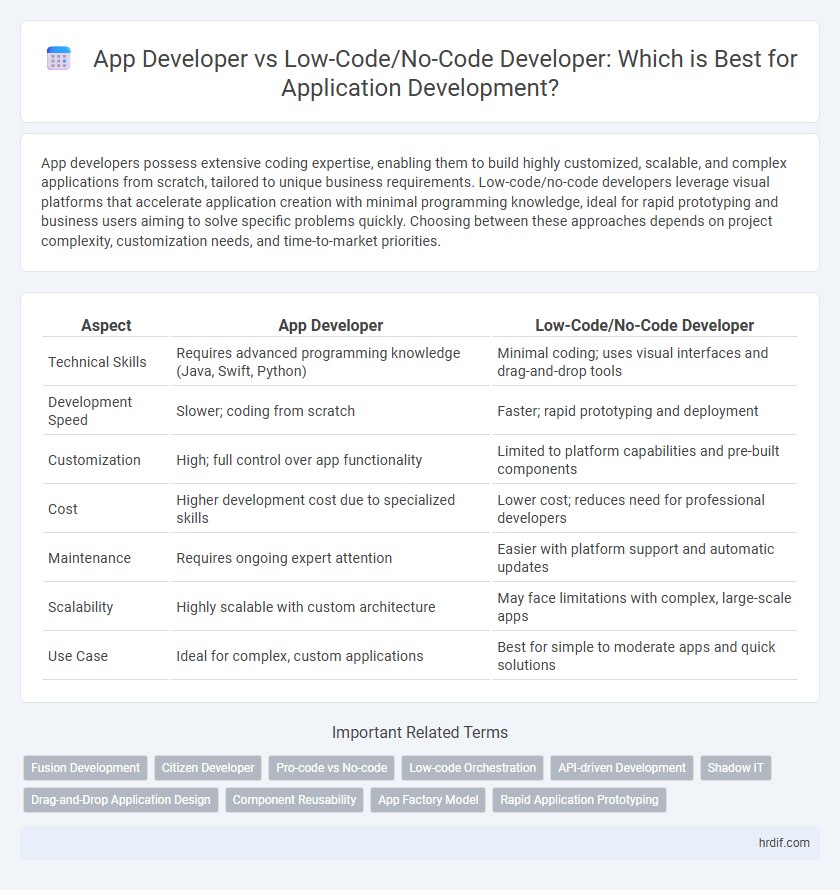Open the Low-code Orchestration tag
The width and height of the screenshot is (840, 890).
pos(472,767)
